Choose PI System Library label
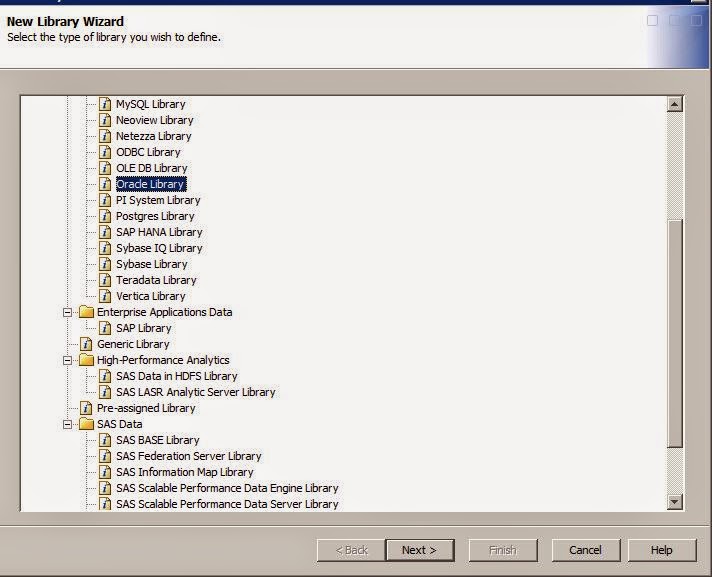The image size is (712, 577). point(158,200)
